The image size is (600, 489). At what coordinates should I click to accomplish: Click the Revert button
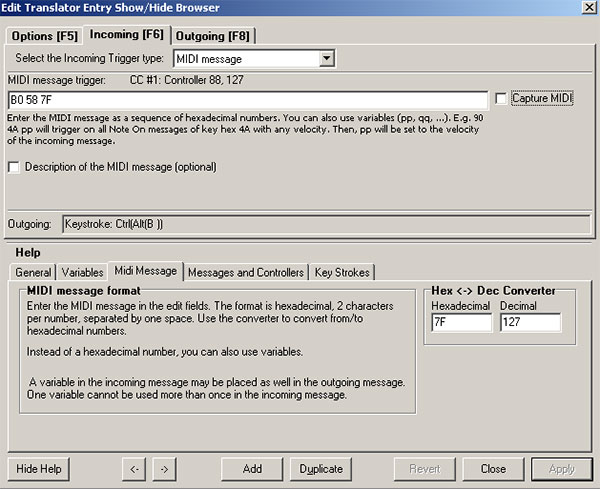(x=425, y=469)
